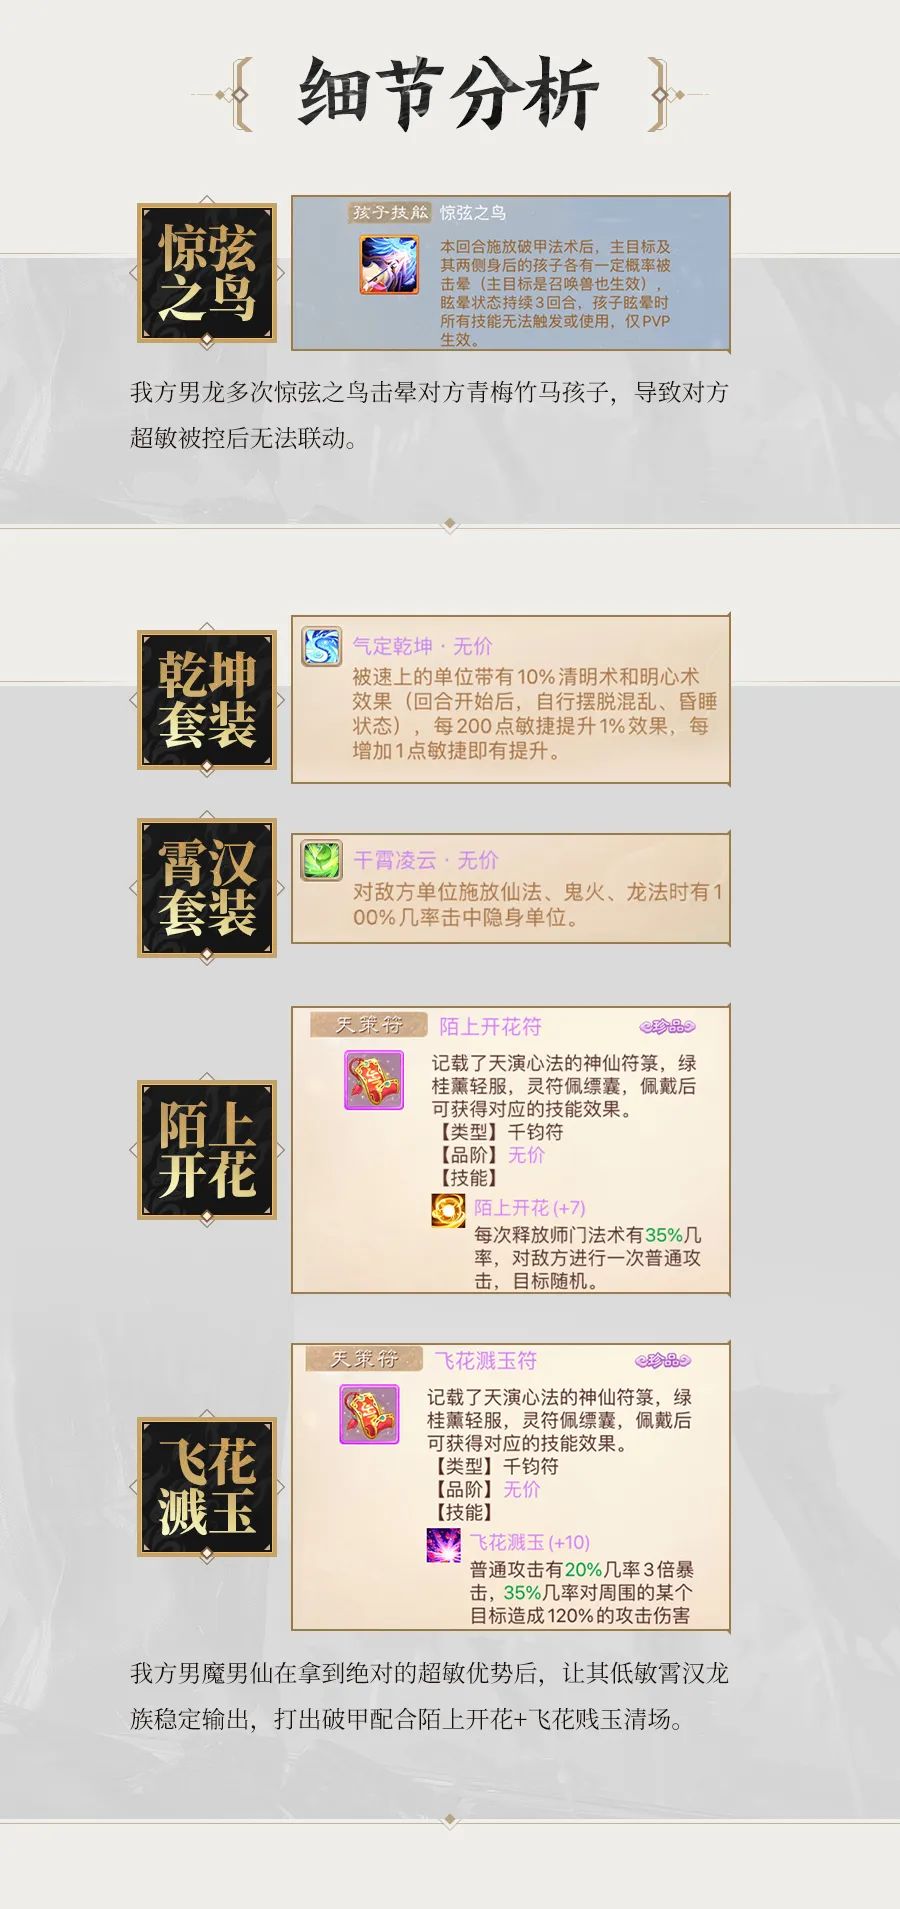Click the 陌上开花 (+7) golden skill icon
Viewport: 900px width, 1909px height.
pyautogui.click(x=448, y=1210)
